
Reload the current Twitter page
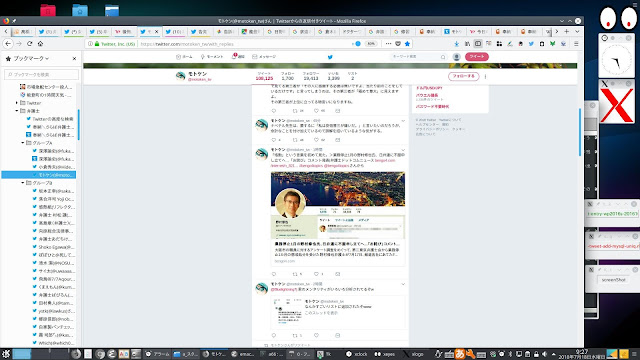(x=29, y=44)
